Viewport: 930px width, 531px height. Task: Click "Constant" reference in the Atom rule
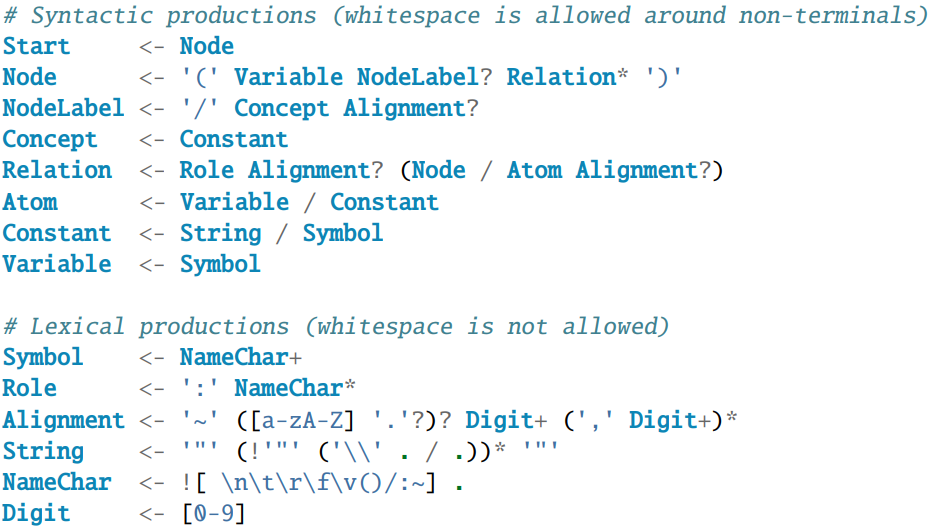[384, 202]
